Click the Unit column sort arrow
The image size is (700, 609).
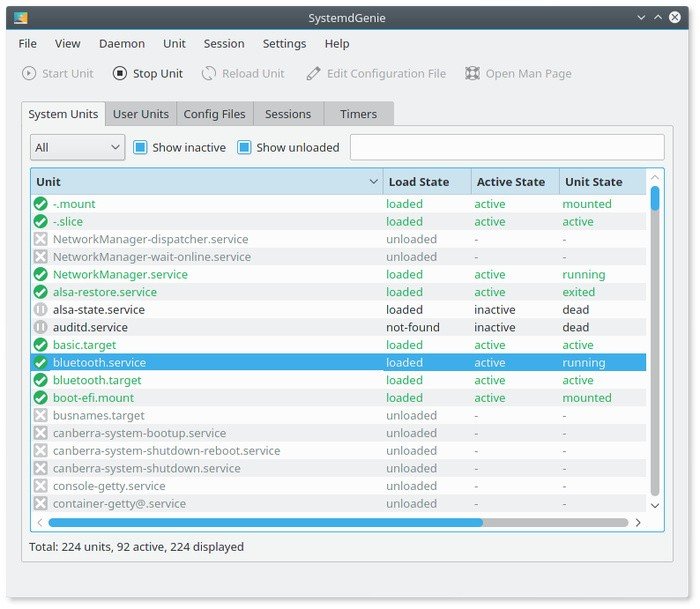(374, 182)
